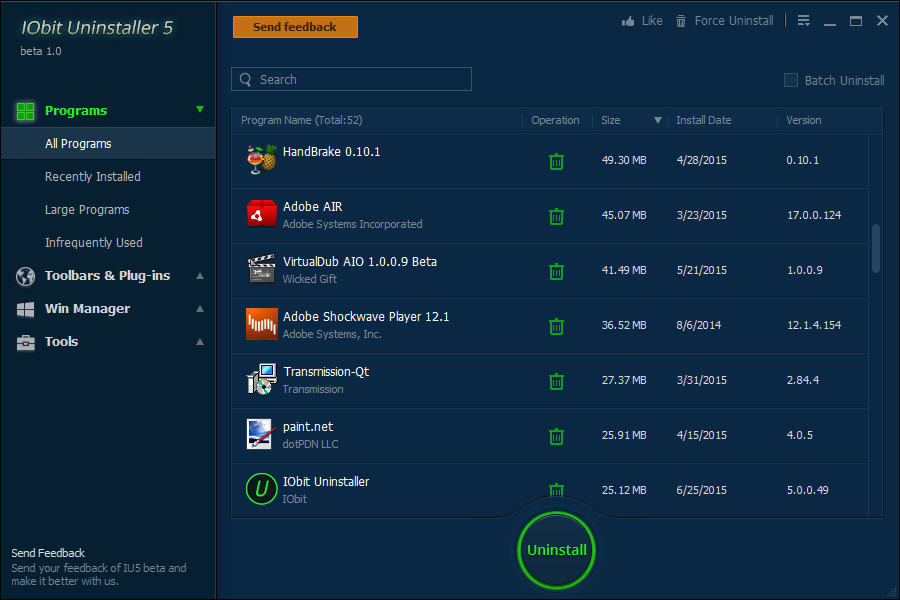Select the VirtualDub clapperboard icon
900x600 pixels.
tap(262, 269)
